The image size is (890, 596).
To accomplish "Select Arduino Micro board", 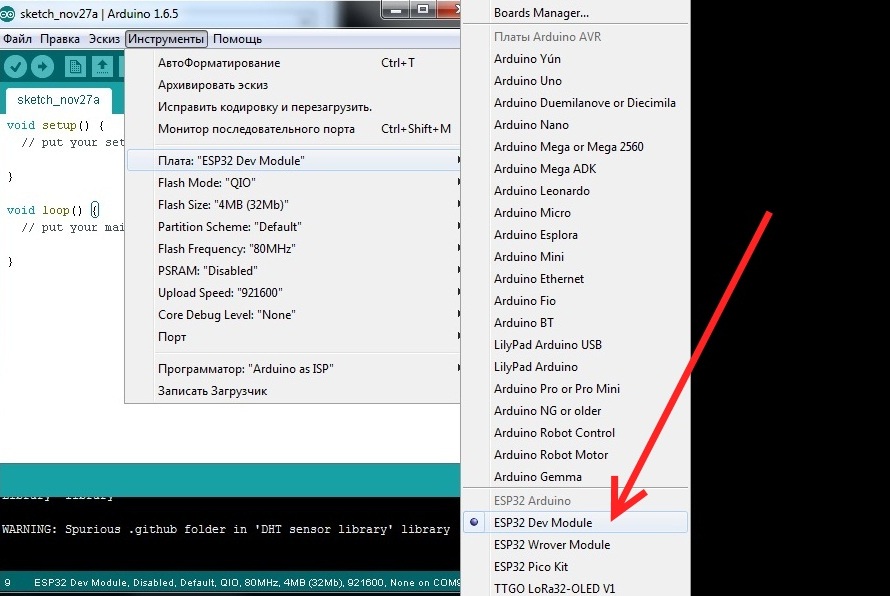I will coord(575,213).
